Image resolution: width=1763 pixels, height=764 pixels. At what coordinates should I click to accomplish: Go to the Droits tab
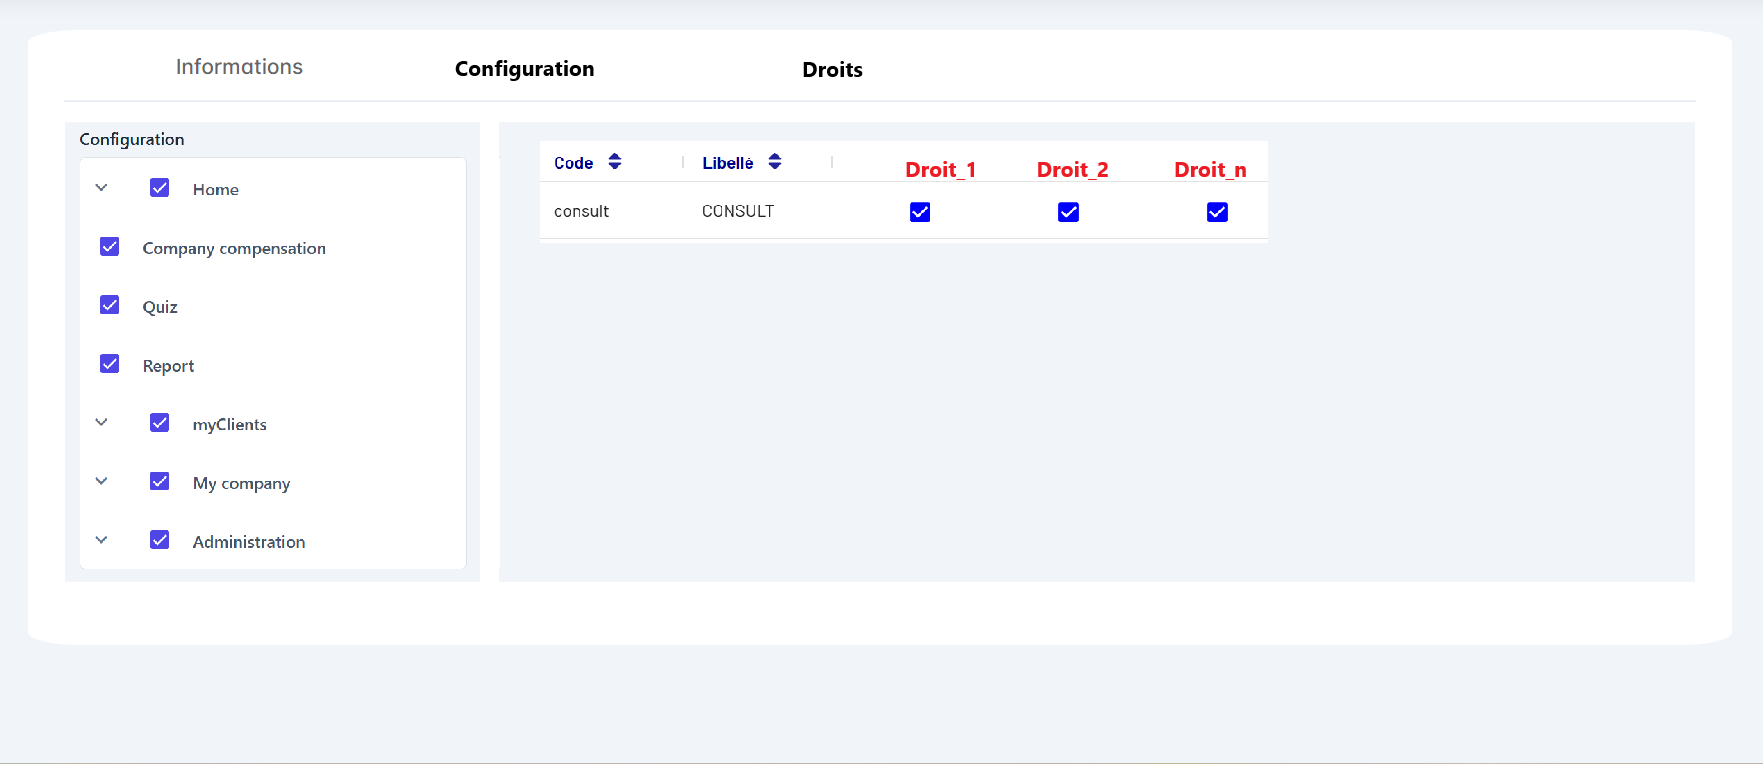[832, 70]
